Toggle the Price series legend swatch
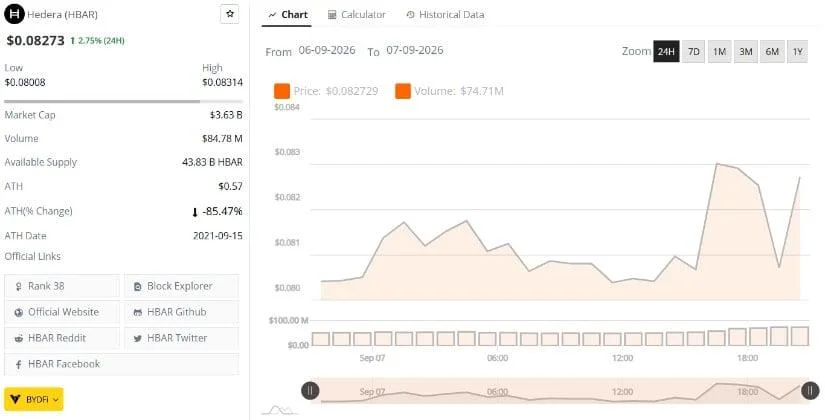The height and width of the screenshot is (420, 825). pos(281,91)
